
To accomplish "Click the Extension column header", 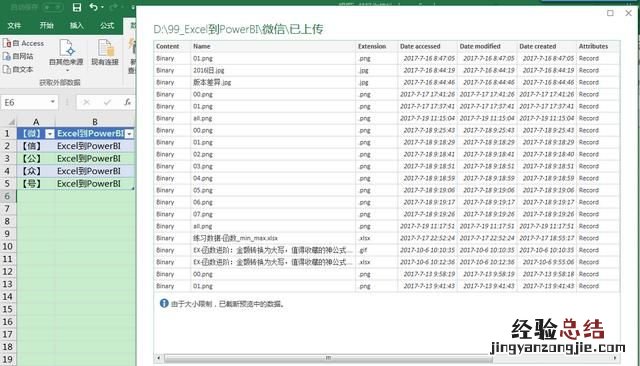I will click(377, 47).
